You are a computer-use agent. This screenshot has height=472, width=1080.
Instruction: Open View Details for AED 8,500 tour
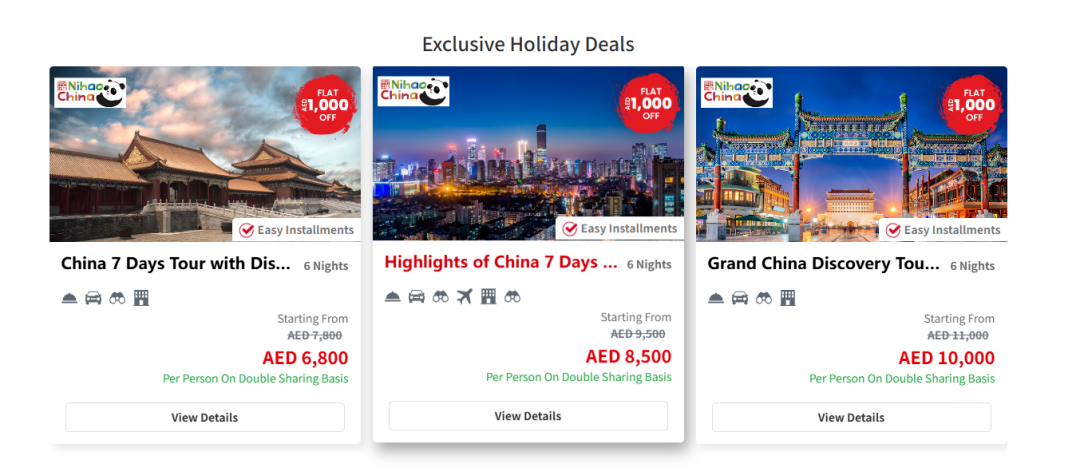(528, 416)
